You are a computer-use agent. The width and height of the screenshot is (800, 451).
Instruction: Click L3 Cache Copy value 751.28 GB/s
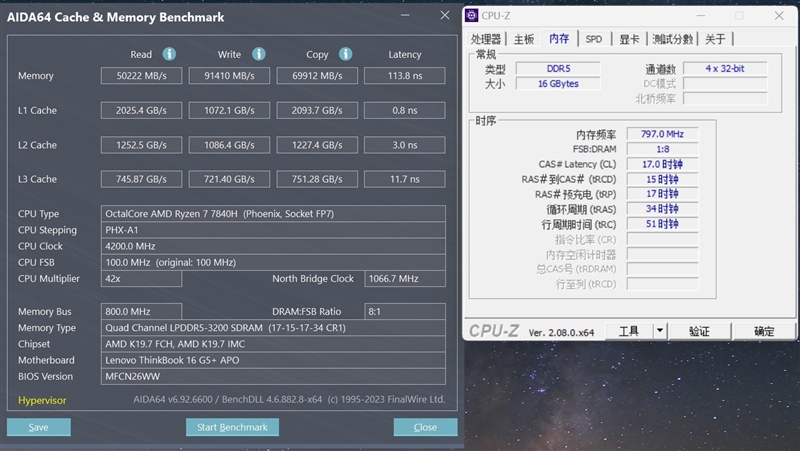point(317,179)
